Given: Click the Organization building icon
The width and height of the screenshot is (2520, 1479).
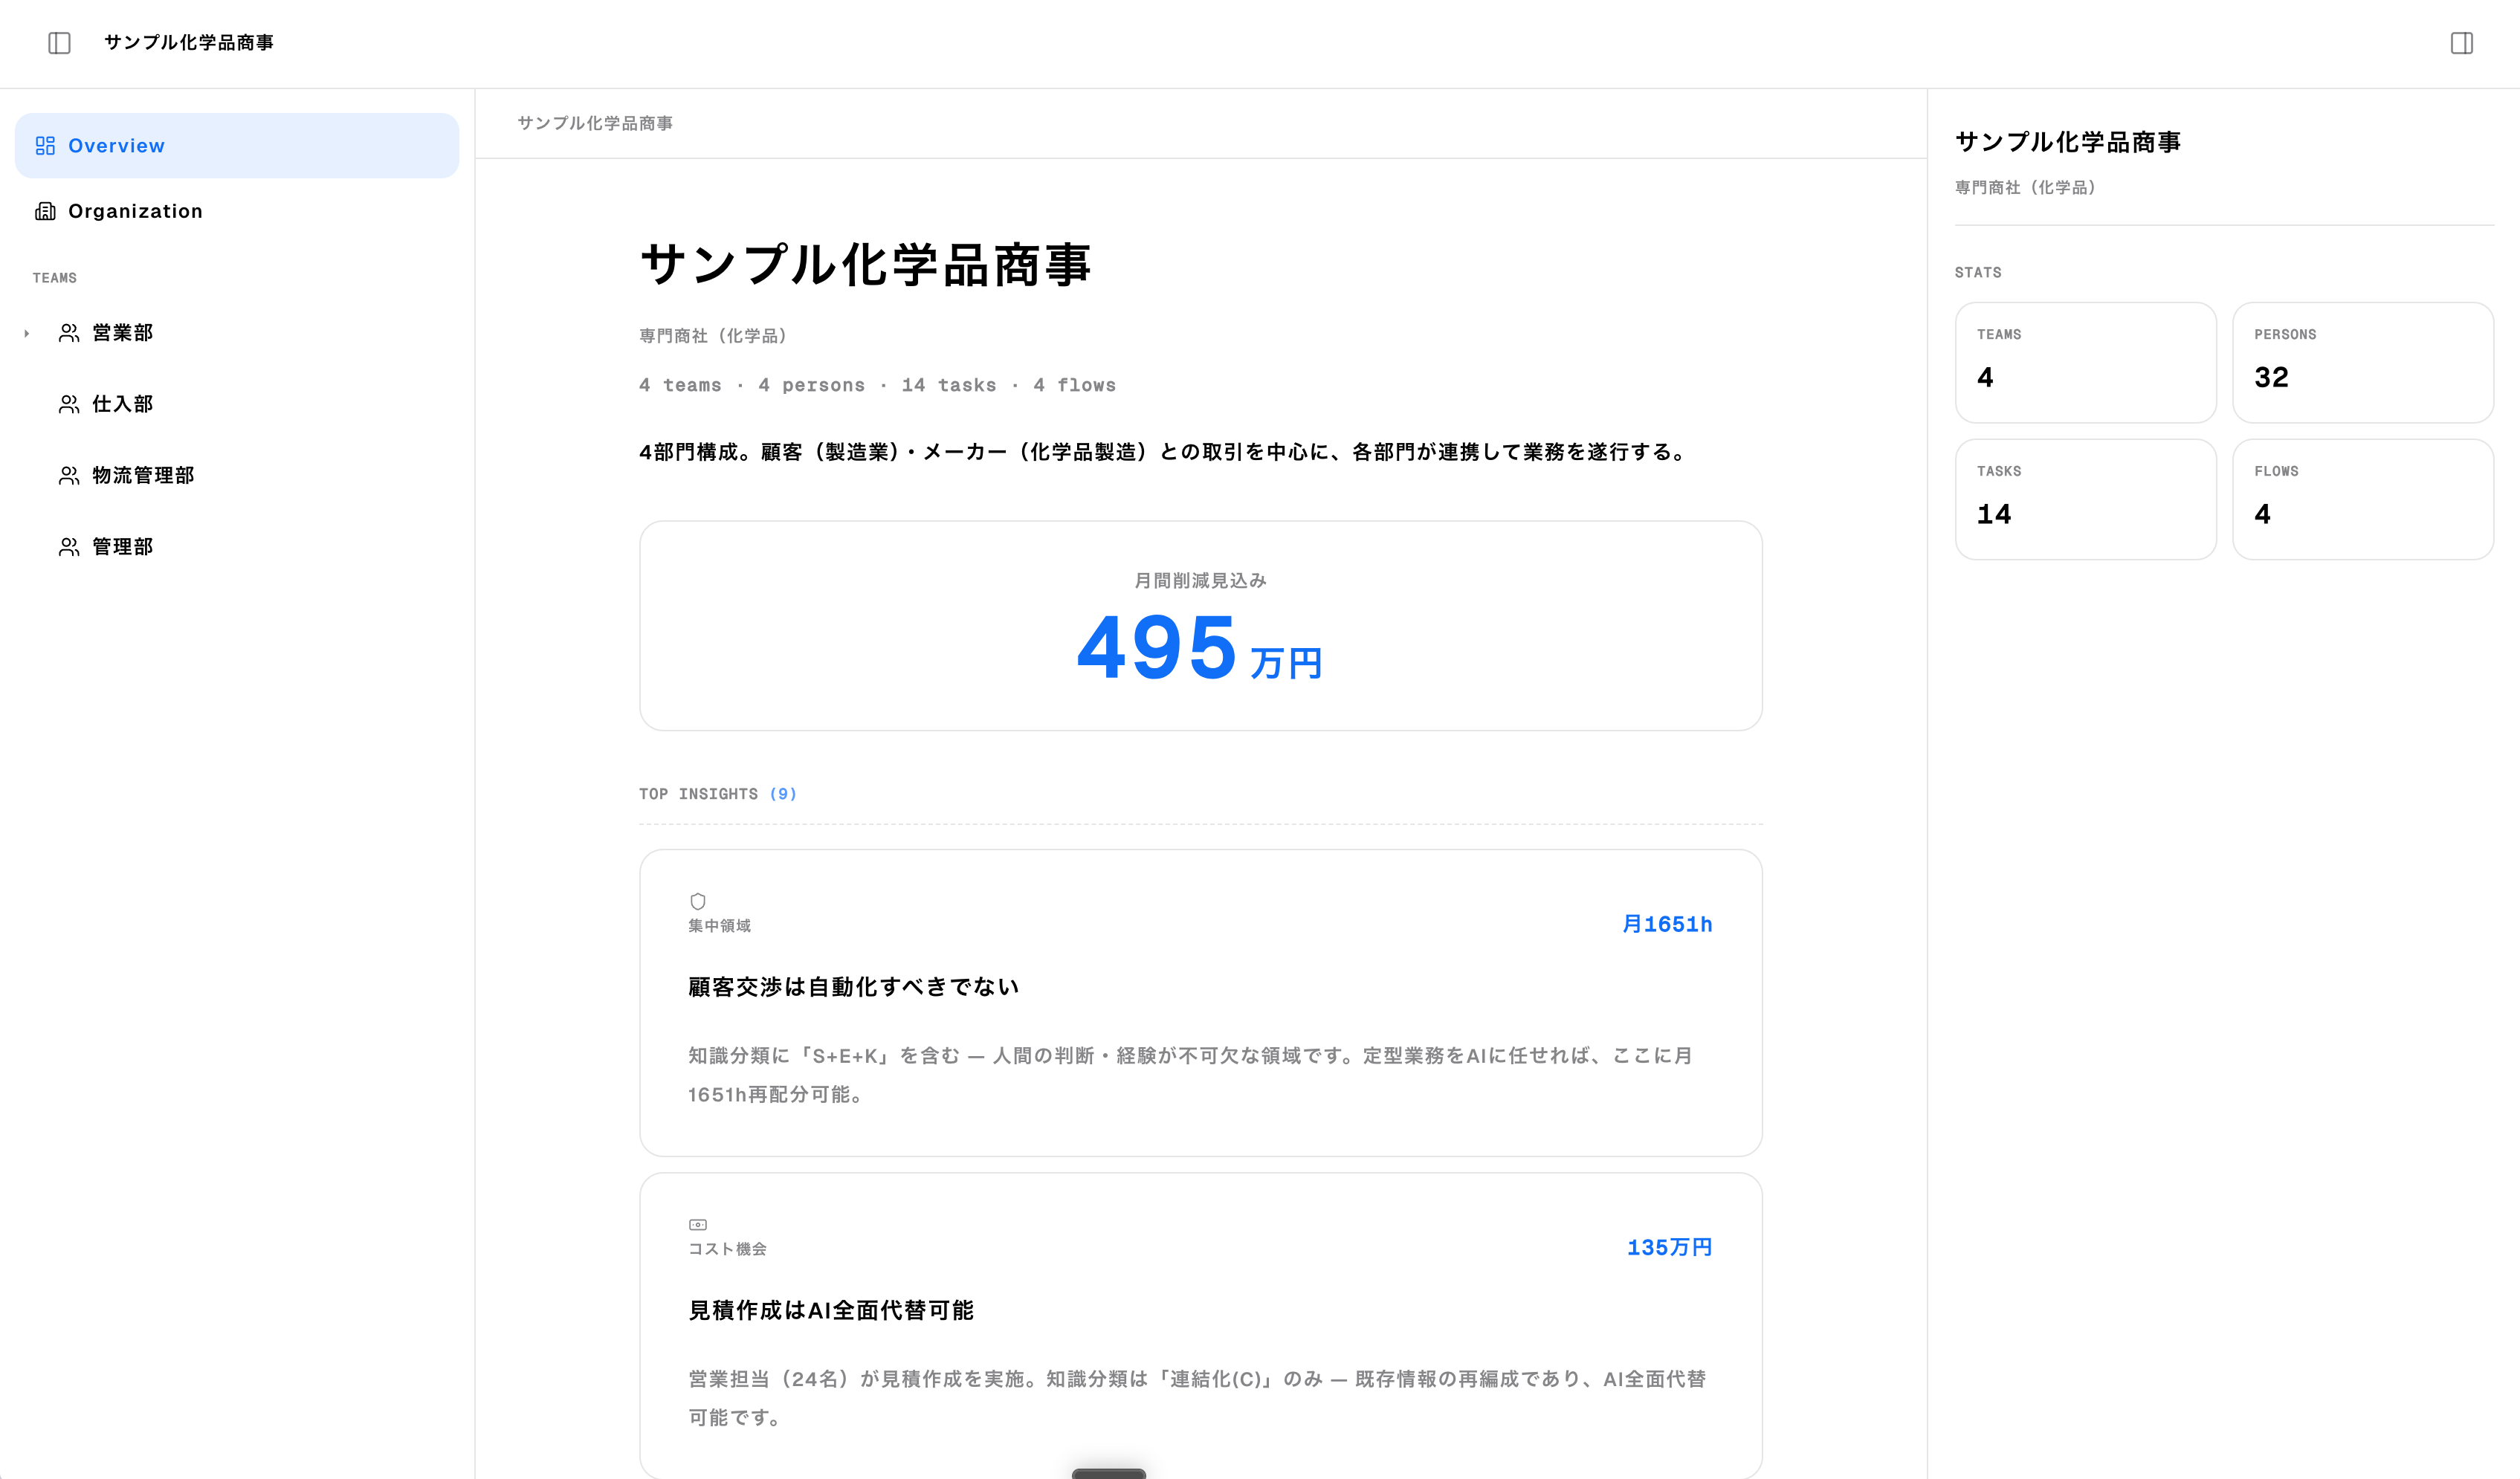Looking at the screenshot, I should (45, 211).
